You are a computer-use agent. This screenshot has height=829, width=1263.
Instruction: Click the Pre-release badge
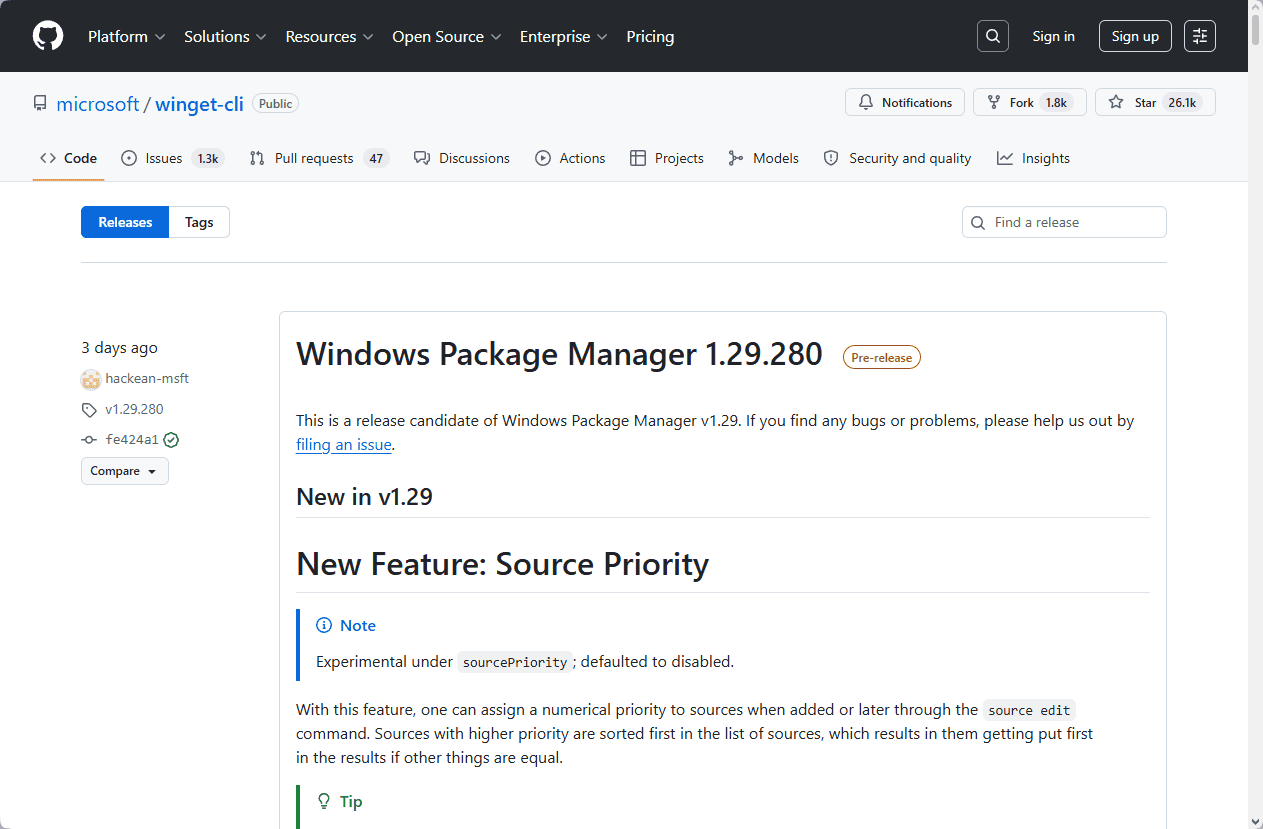[882, 357]
